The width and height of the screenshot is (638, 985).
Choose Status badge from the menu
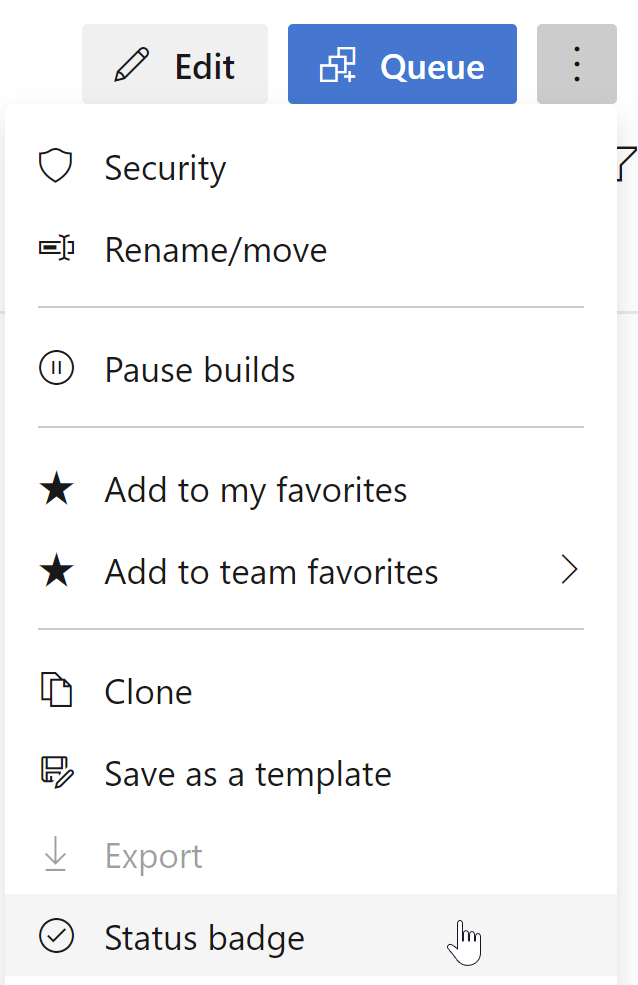(x=204, y=937)
